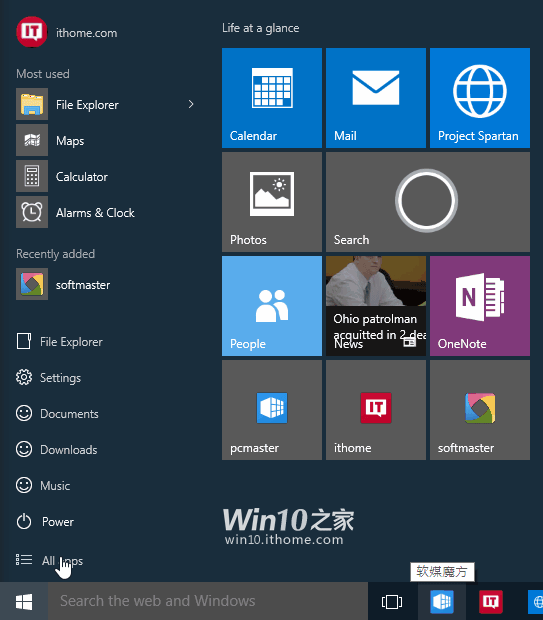Viewport: 543px width, 620px height.
Task: Open the Photos tile
Action: tap(272, 202)
